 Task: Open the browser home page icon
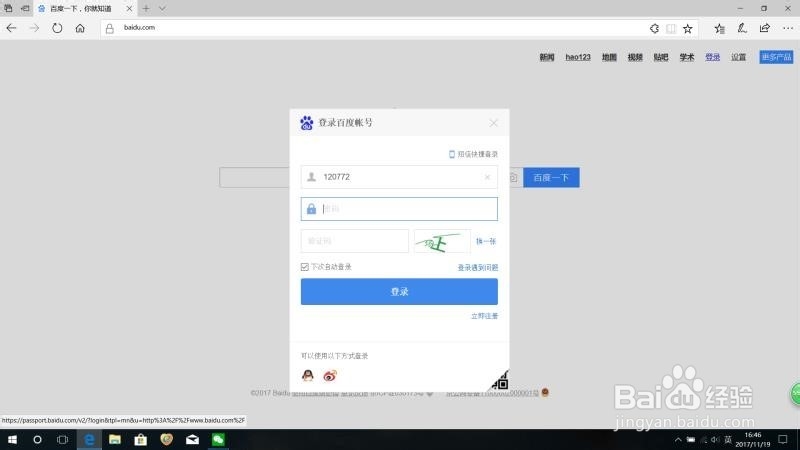(80, 28)
